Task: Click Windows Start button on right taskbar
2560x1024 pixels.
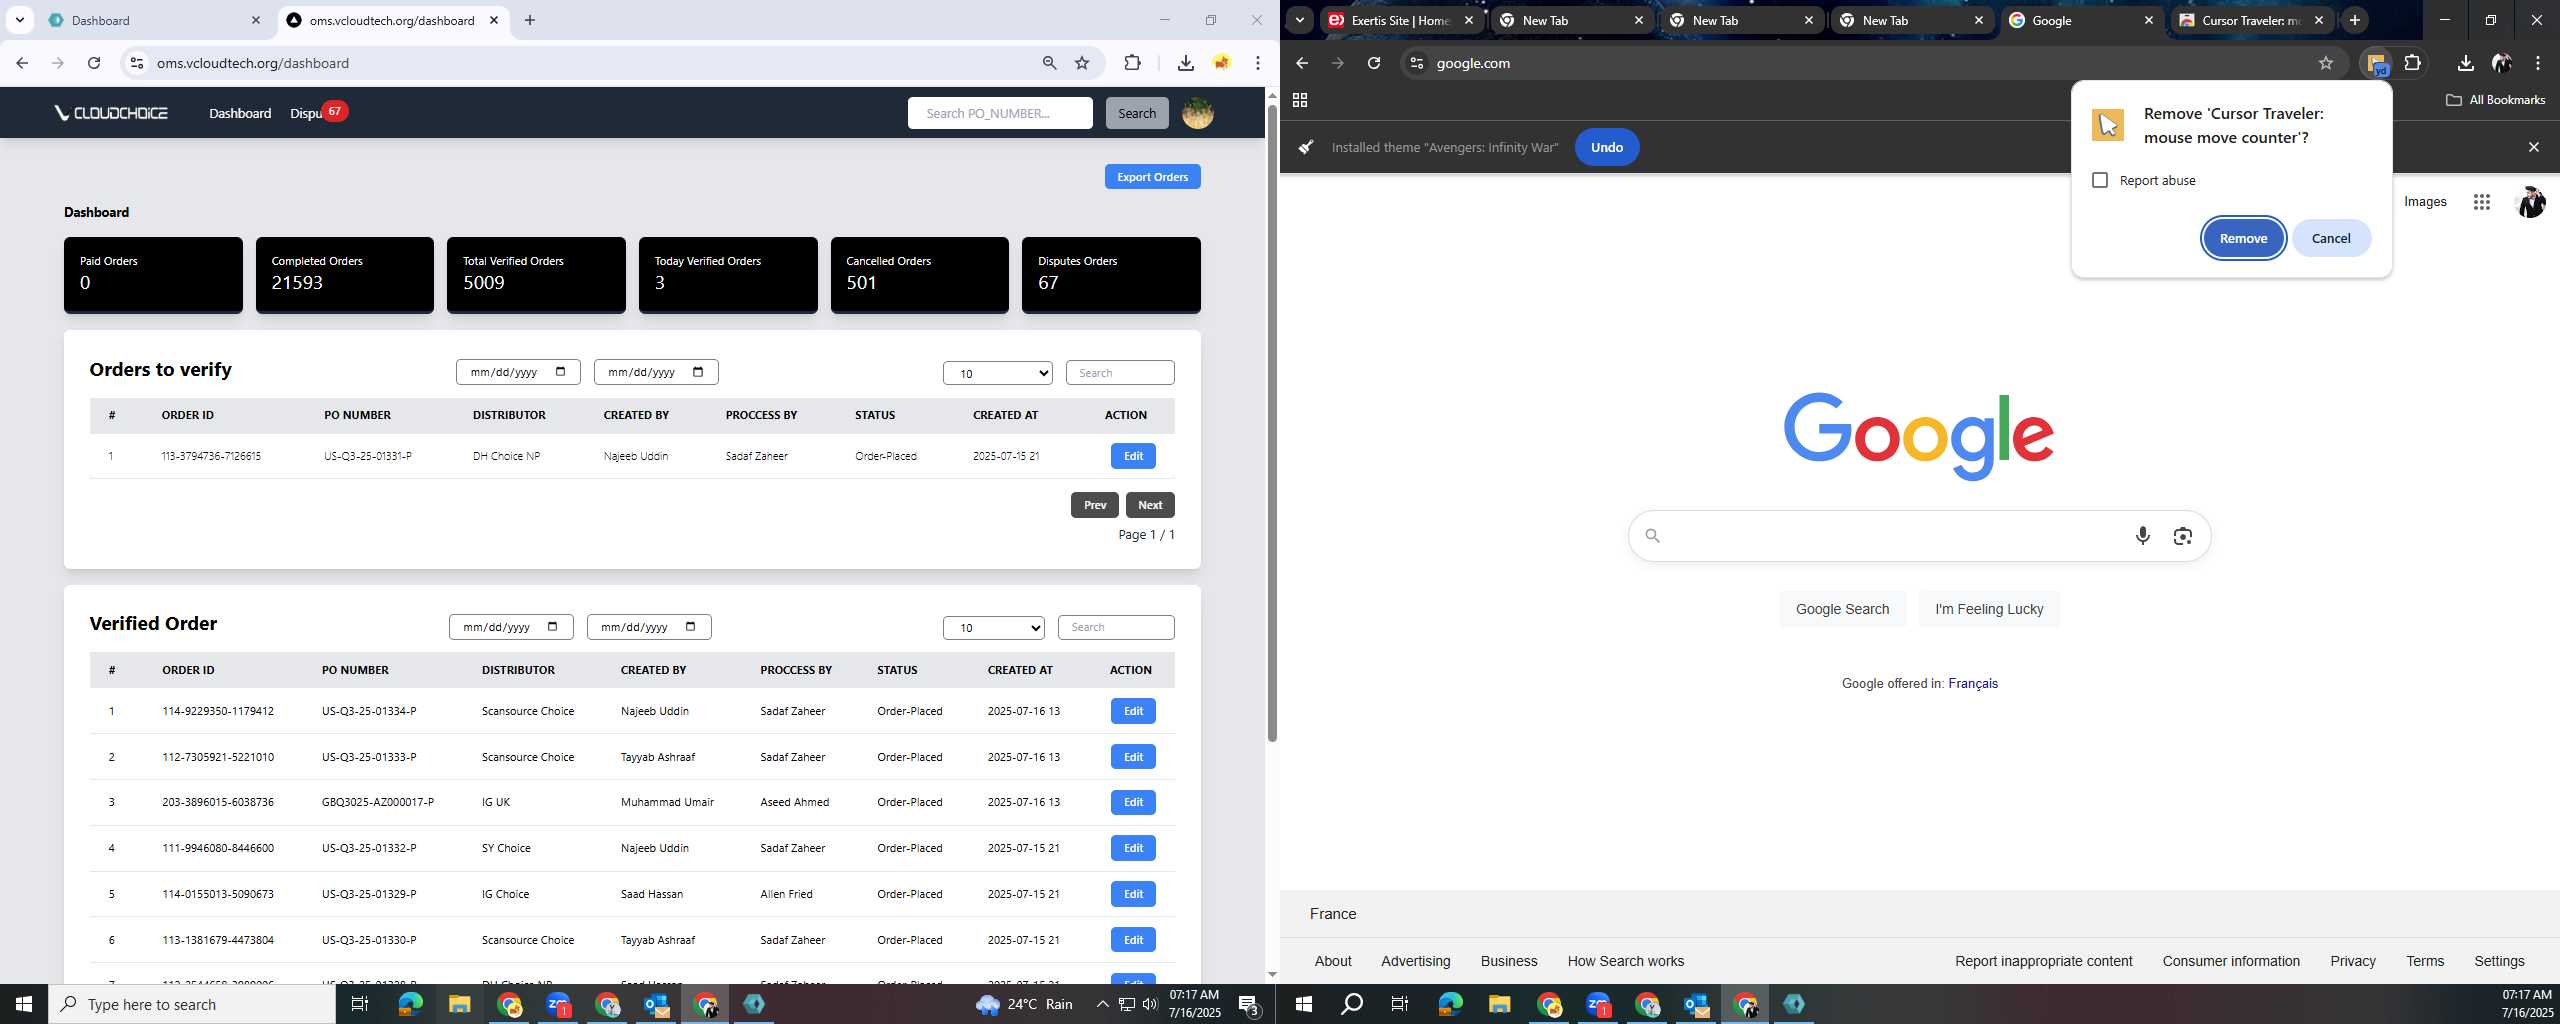Action: pyautogui.click(x=1303, y=1004)
